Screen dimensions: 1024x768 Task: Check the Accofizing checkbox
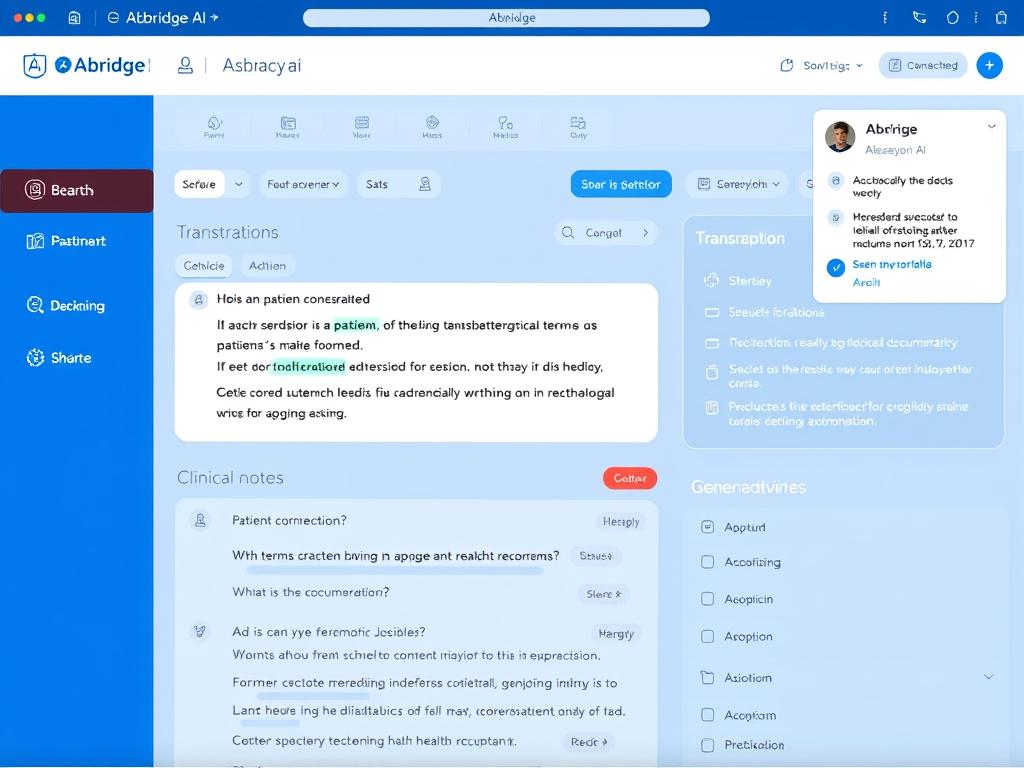coord(707,562)
